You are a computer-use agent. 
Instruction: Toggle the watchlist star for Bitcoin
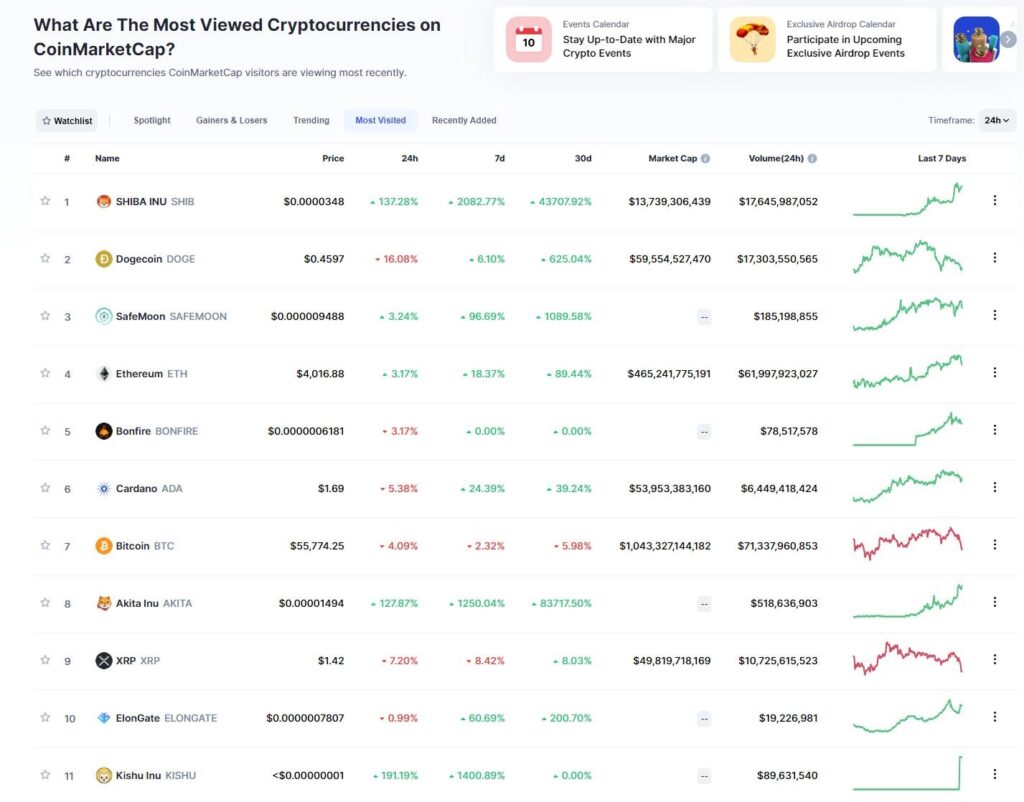(45, 545)
